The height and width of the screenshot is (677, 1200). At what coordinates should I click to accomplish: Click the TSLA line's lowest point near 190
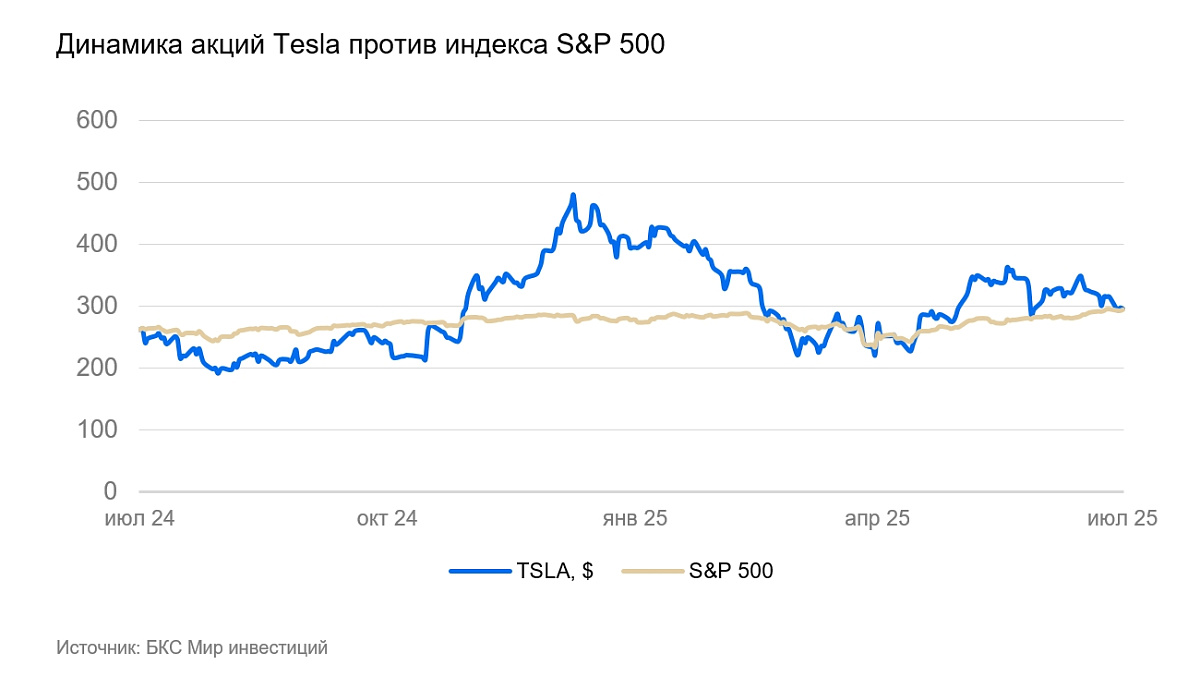[x=217, y=372]
